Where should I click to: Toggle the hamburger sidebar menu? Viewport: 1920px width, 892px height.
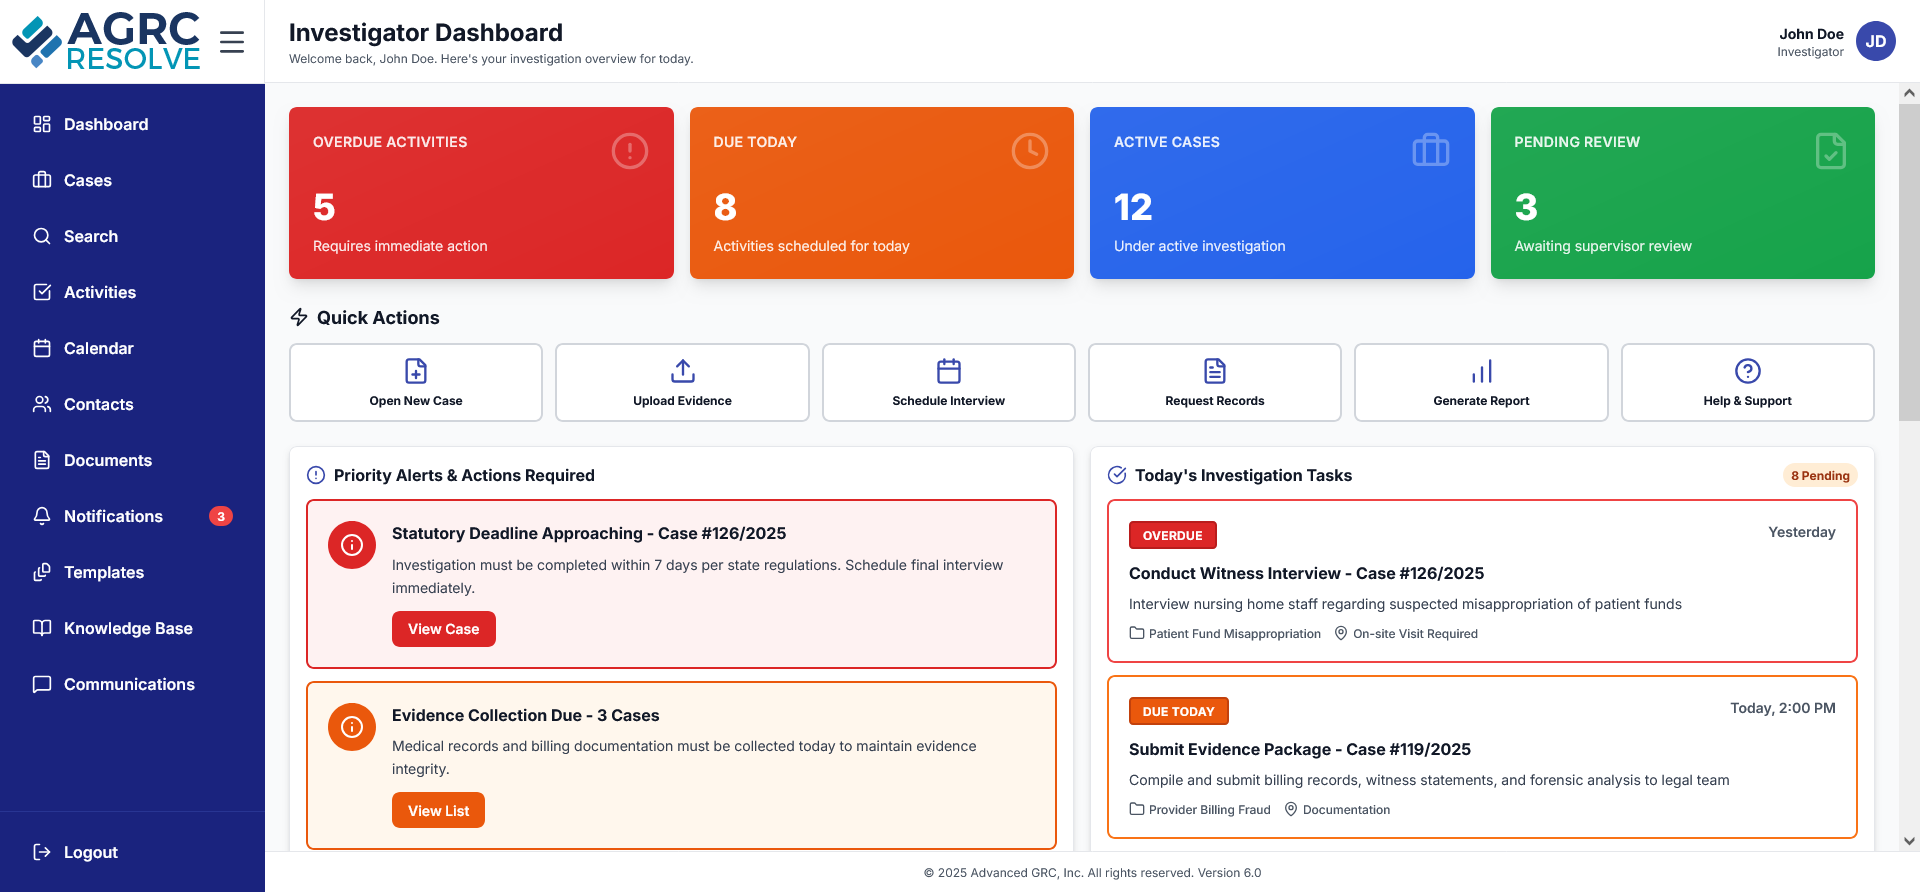point(232,42)
